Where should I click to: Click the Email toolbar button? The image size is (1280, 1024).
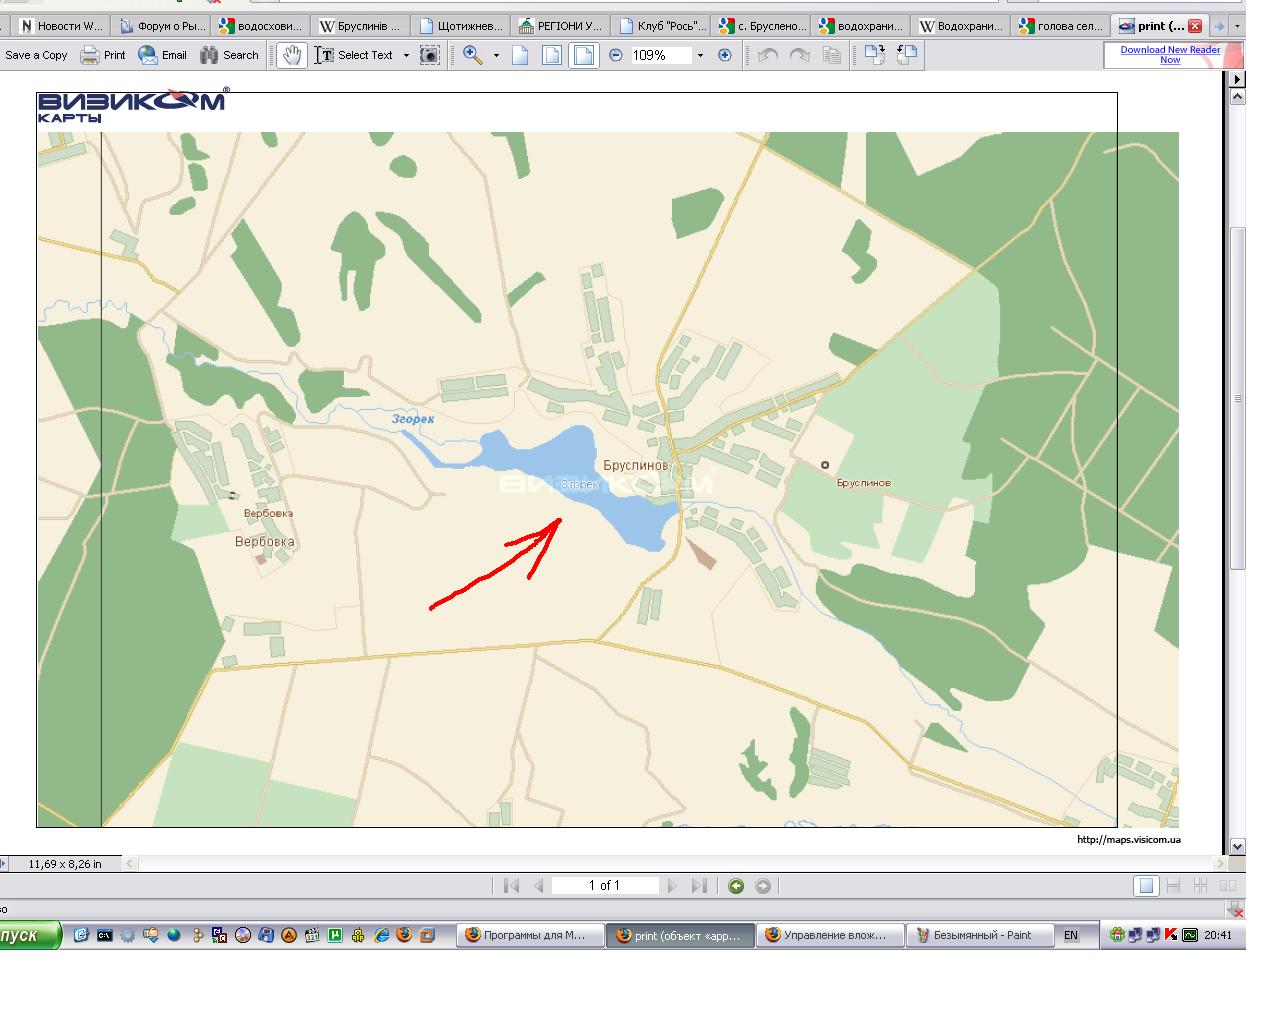click(163, 56)
